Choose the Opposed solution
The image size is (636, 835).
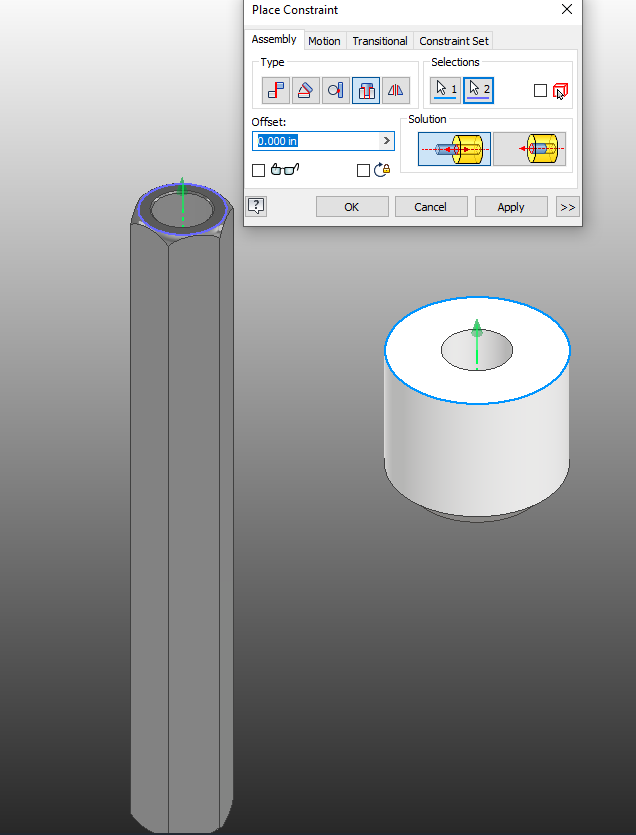coord(454,149)
